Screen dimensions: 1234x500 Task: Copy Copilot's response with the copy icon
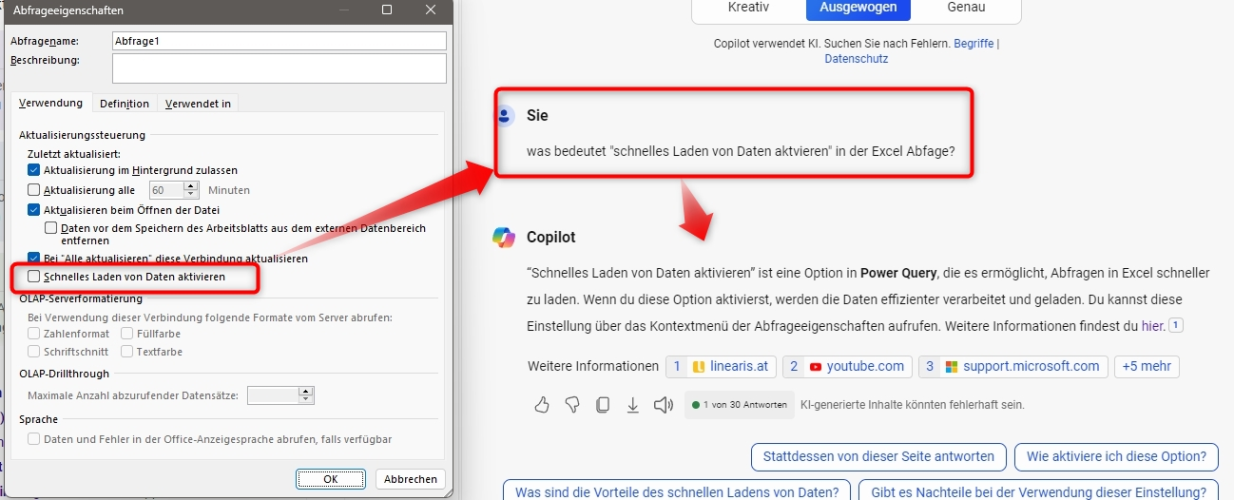coord(602,405)
